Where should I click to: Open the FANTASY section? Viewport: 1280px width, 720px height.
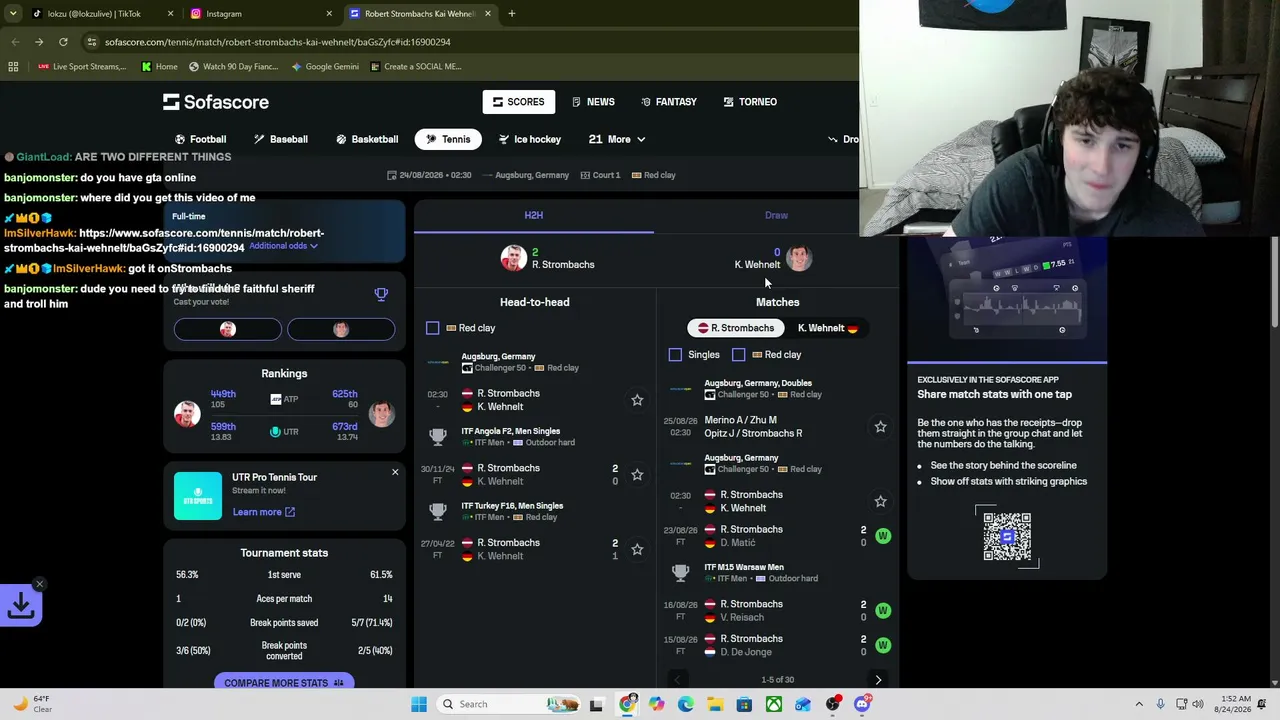point(668,102)
